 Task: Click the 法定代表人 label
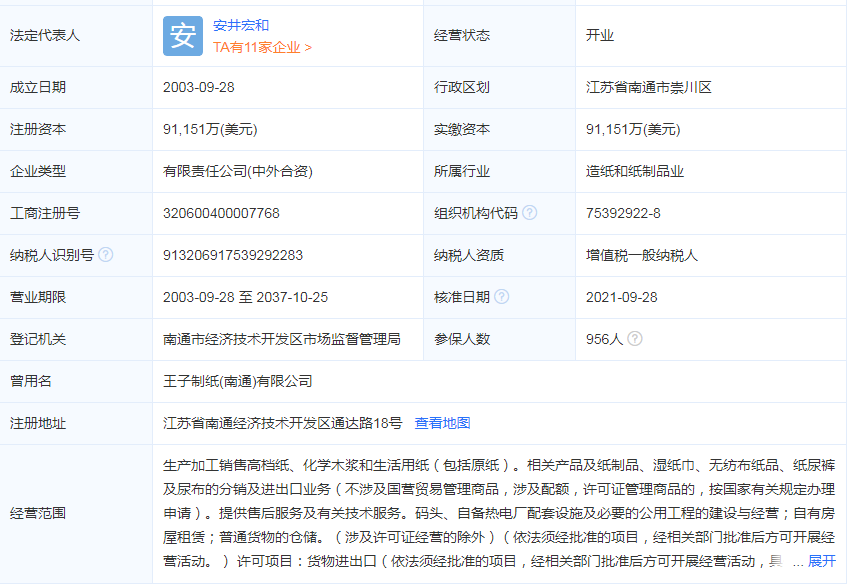[45, 35]
